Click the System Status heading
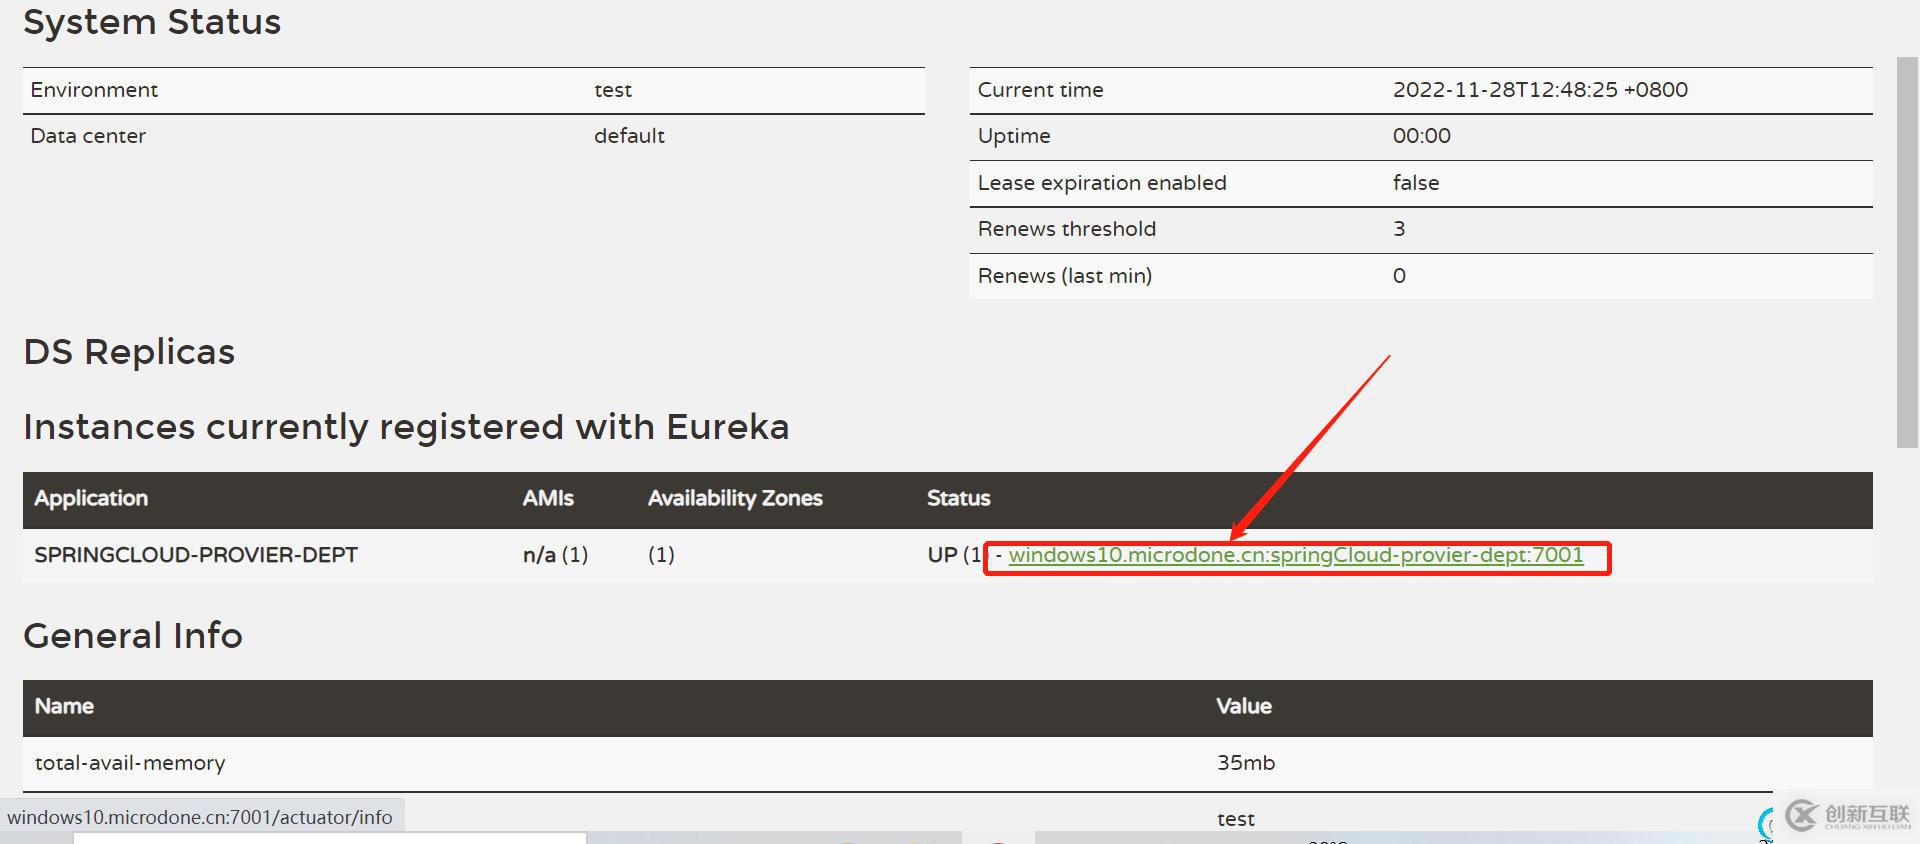This screenshot has width=1920, height=844. 152,21
